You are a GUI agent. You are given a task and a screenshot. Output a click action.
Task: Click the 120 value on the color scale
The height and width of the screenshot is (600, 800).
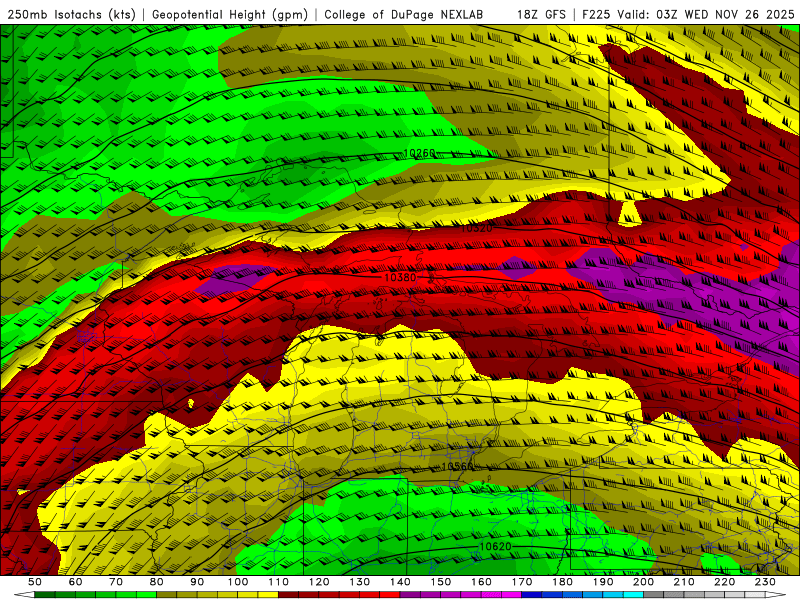[319, 582]
